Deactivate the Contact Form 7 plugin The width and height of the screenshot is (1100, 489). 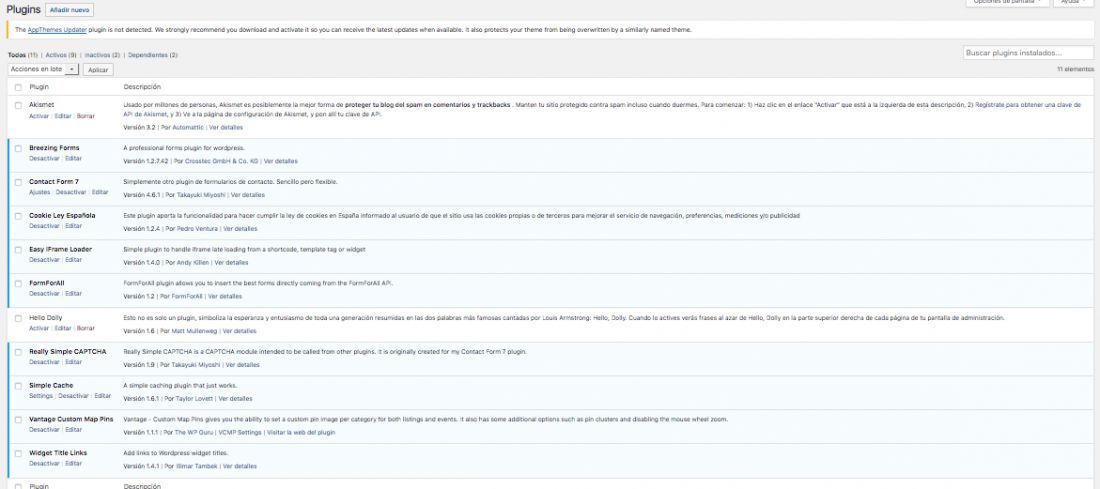click(71, 192)
